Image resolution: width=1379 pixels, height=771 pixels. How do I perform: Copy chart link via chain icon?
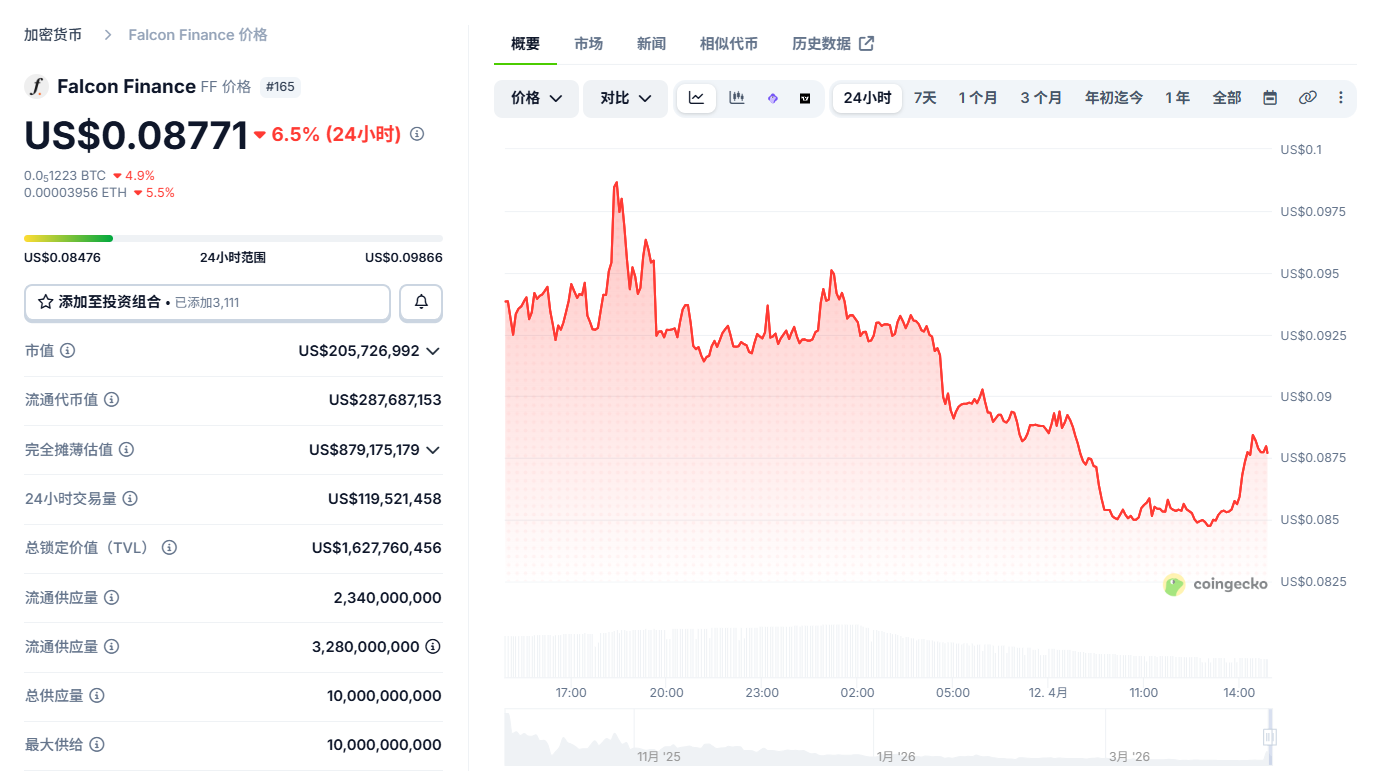coord(1307,98)
